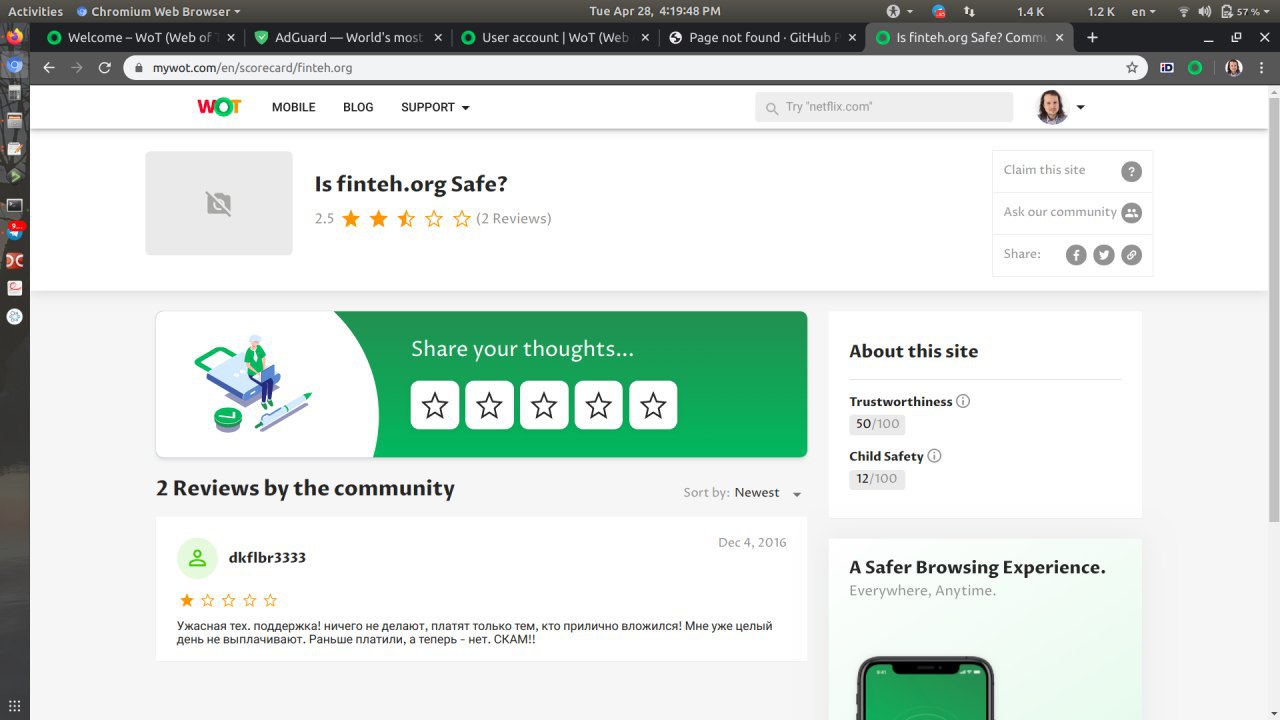Image resolution: width=1280 pixels, height=720 pixels.
Task: Click the community people icon
Action: pos(1131,213)
